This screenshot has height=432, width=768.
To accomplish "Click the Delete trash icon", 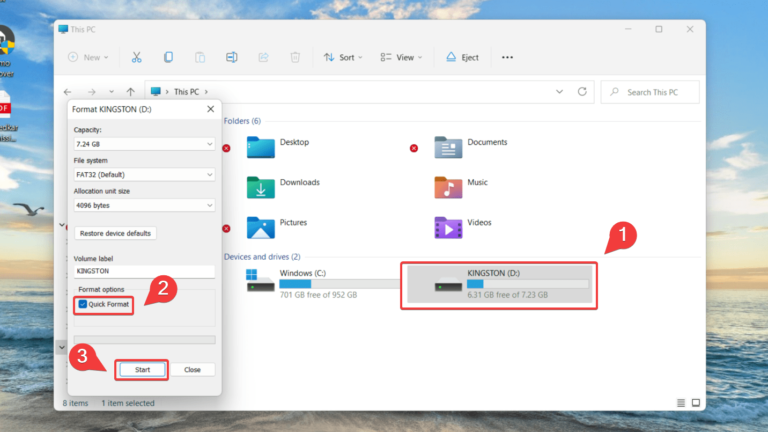I will pyautogui.click(x=295, y=57).
